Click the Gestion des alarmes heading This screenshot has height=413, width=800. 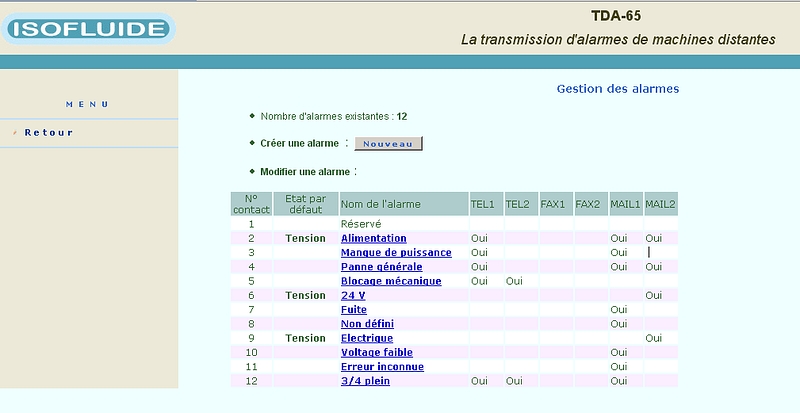pos(618,89)
